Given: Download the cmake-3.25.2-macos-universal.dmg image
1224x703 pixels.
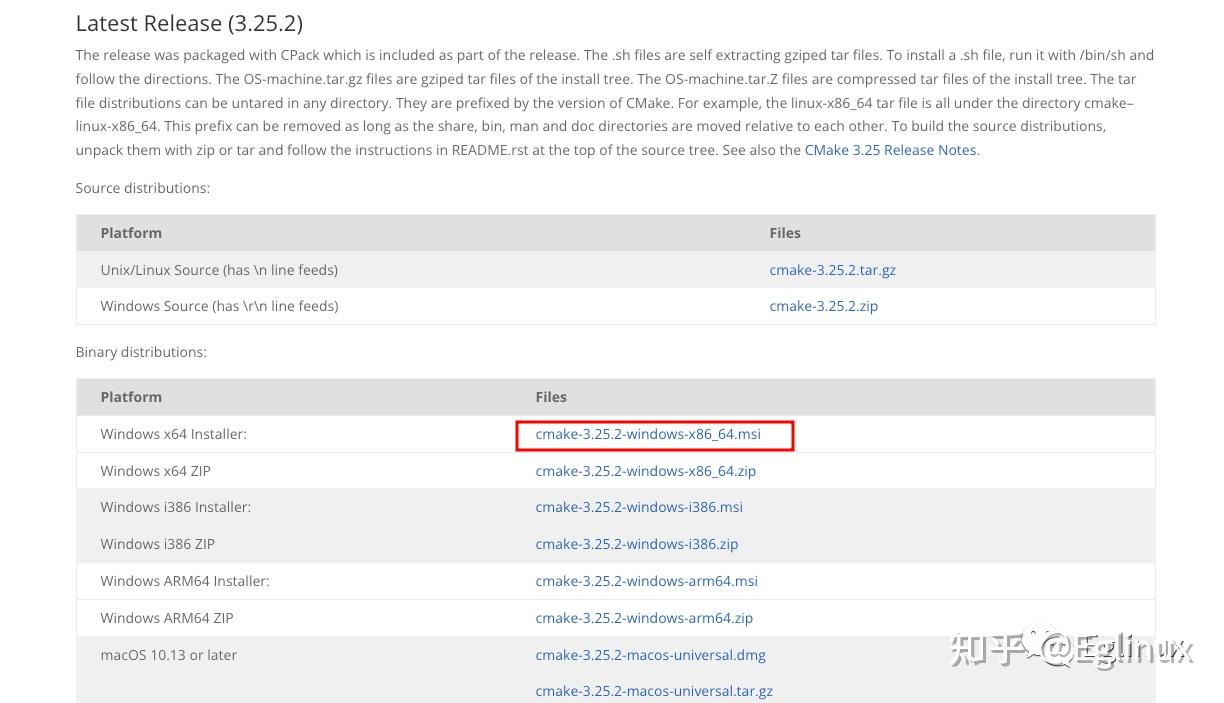Looking at the screenshot, I should click(x=650, y=655).
